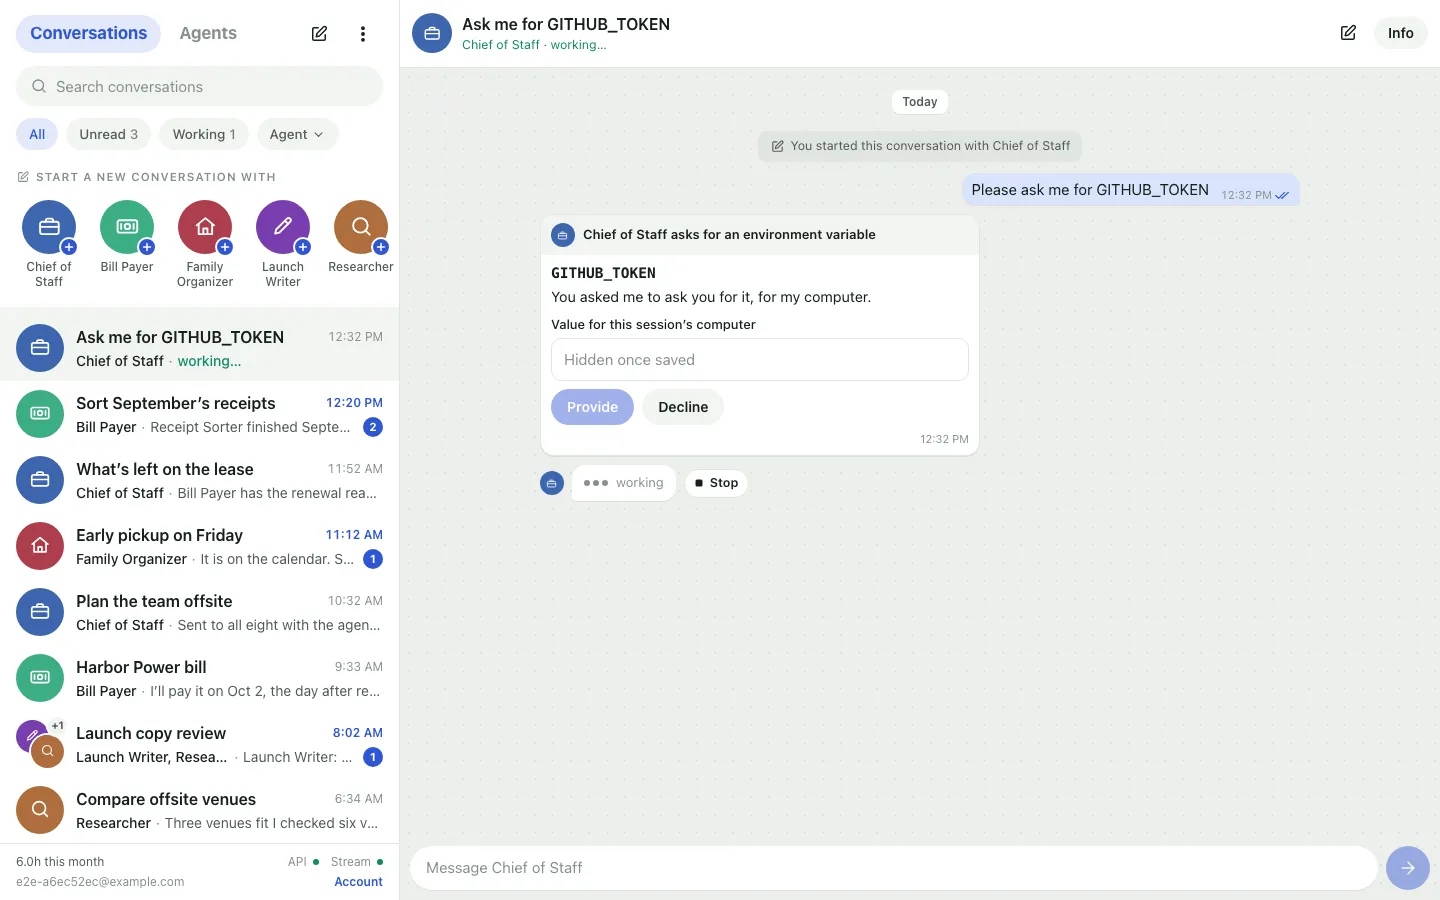Click the unread badge on Launch copy review
Screen dimensions: 1440x900
(x=373, y=757)
